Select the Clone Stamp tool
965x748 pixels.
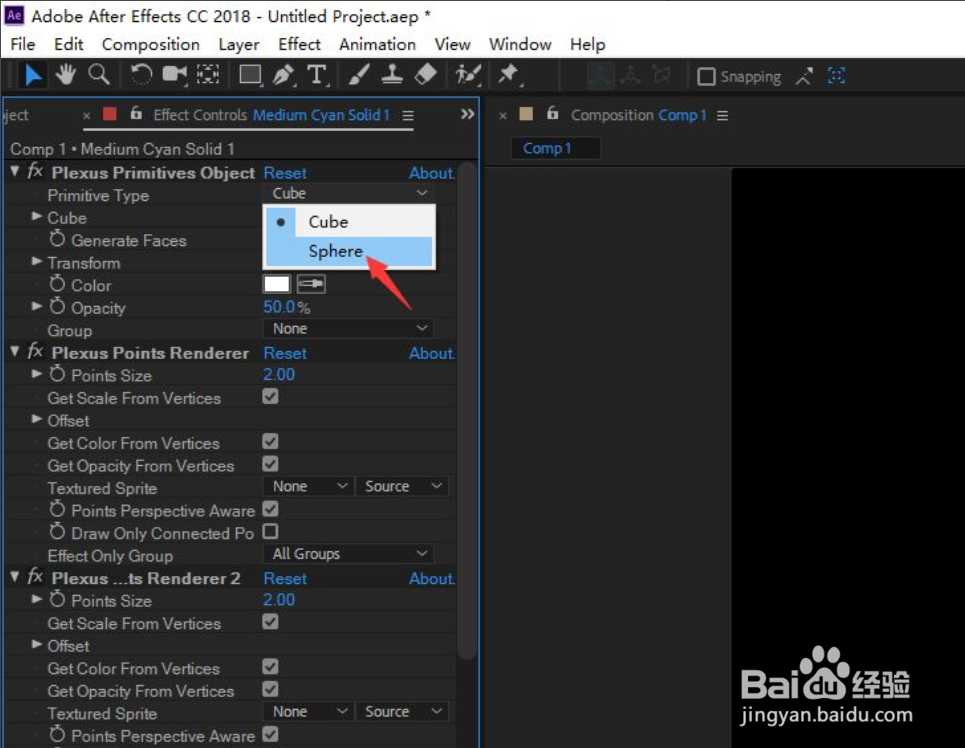click(x=392, y=75)
